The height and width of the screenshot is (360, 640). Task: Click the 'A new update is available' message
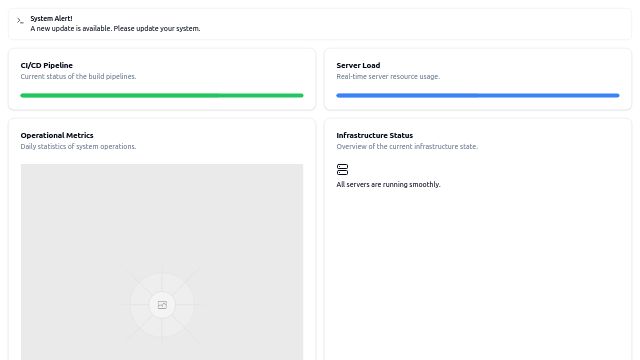(115, 29)
